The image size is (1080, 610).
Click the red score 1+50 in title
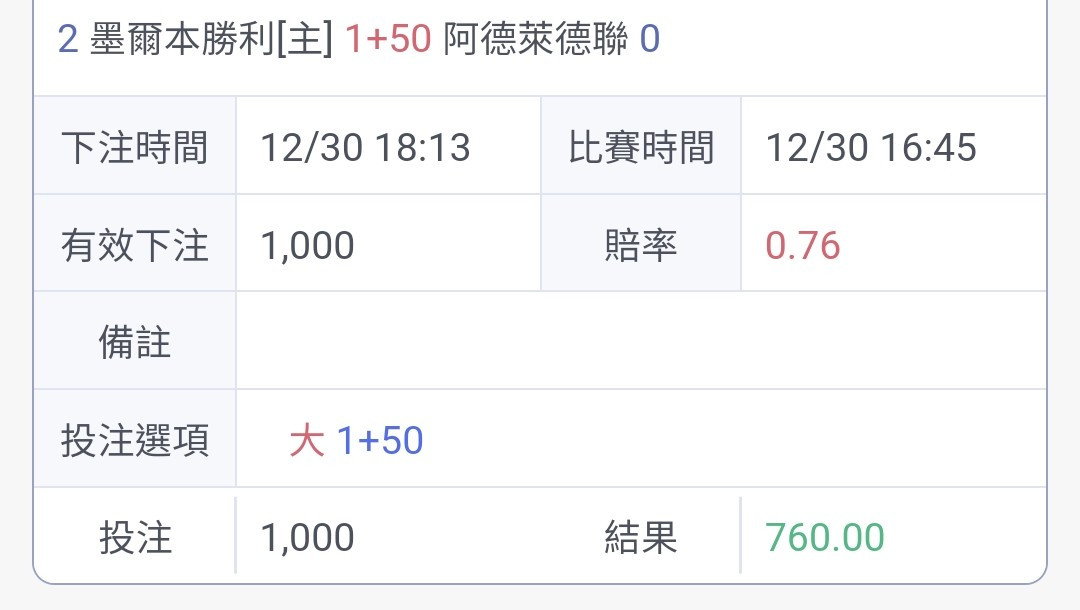click(388, 39)
